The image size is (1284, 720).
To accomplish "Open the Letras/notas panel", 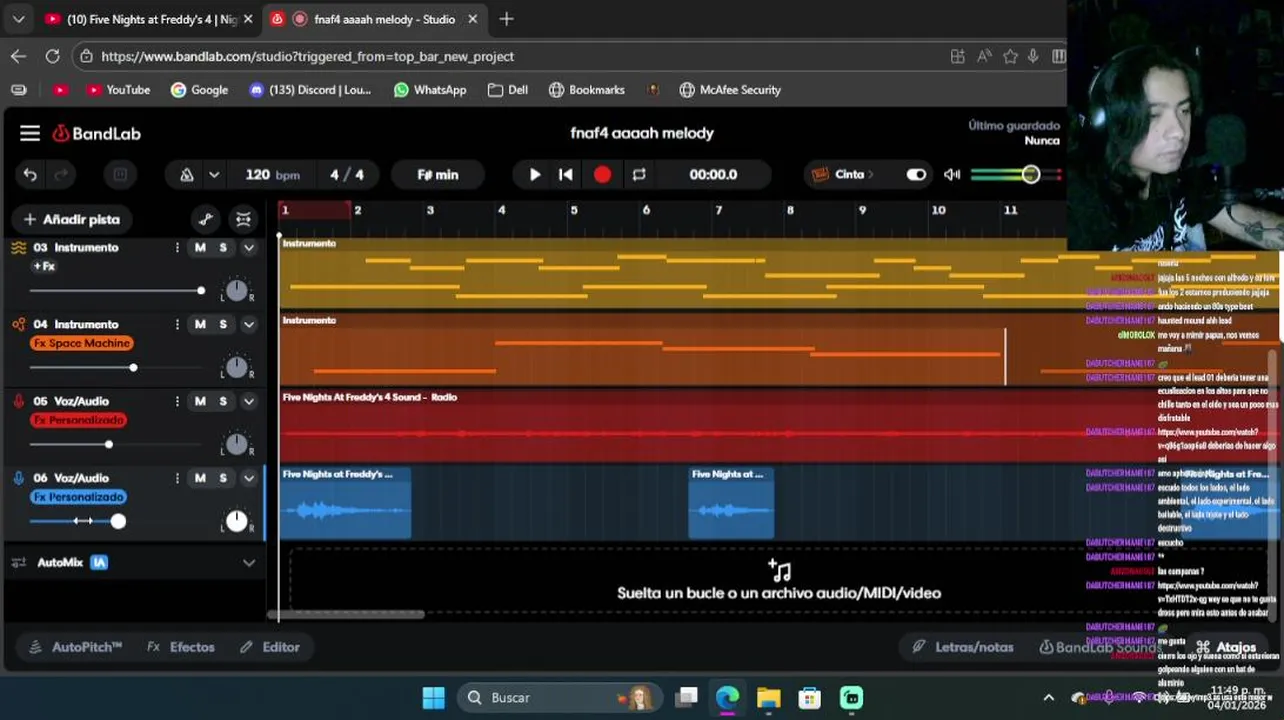I will (x=963, y=647).
